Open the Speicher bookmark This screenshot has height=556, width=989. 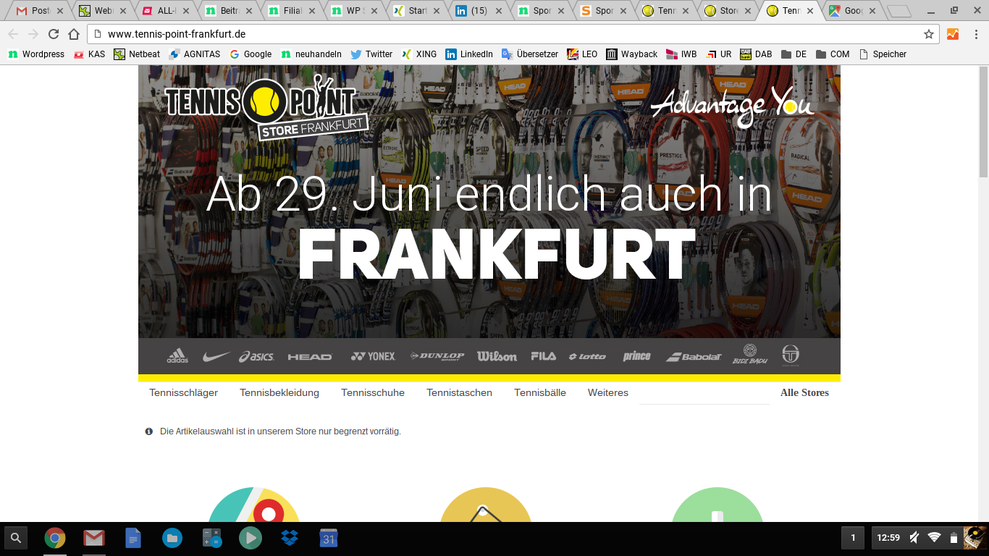882,54
